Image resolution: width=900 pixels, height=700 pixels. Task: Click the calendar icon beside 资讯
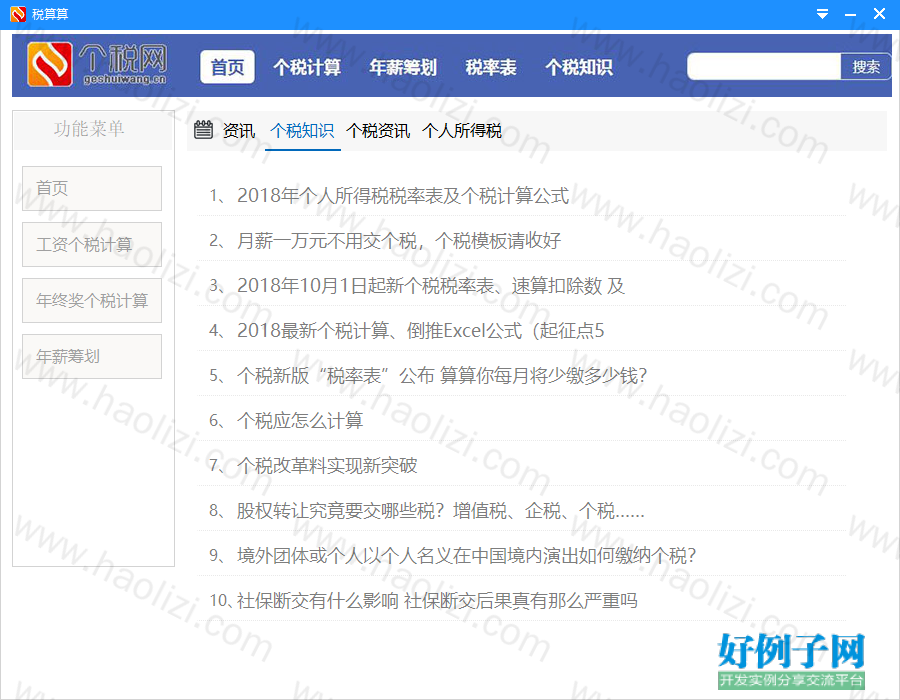(203, 130)
